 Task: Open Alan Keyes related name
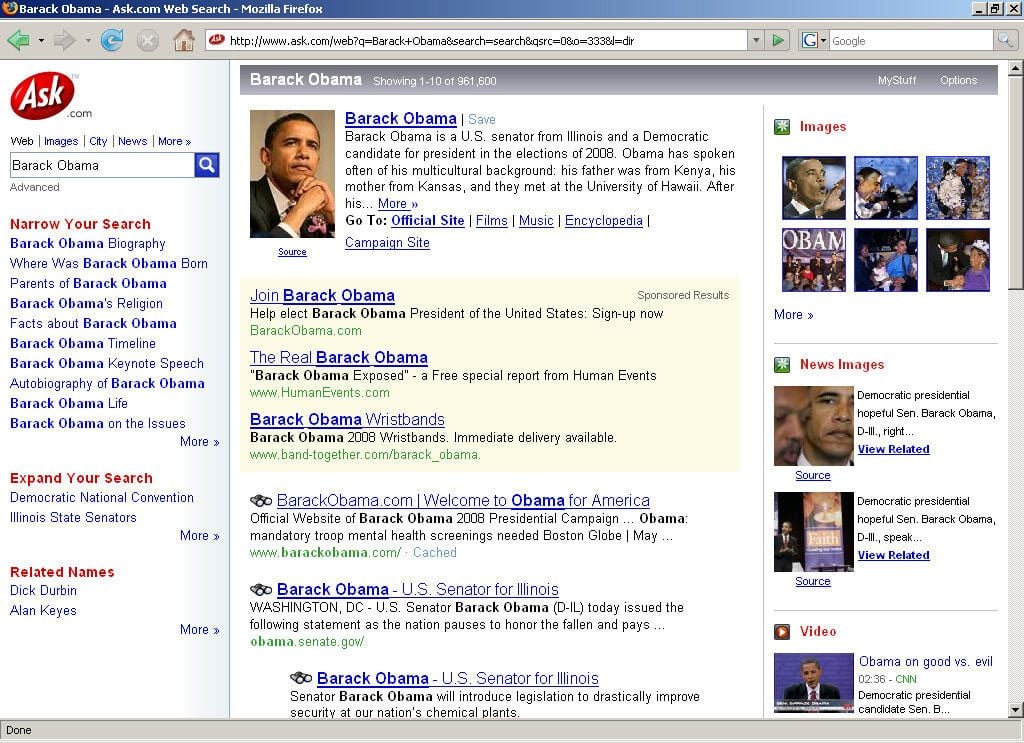click(x=43, y=610)
